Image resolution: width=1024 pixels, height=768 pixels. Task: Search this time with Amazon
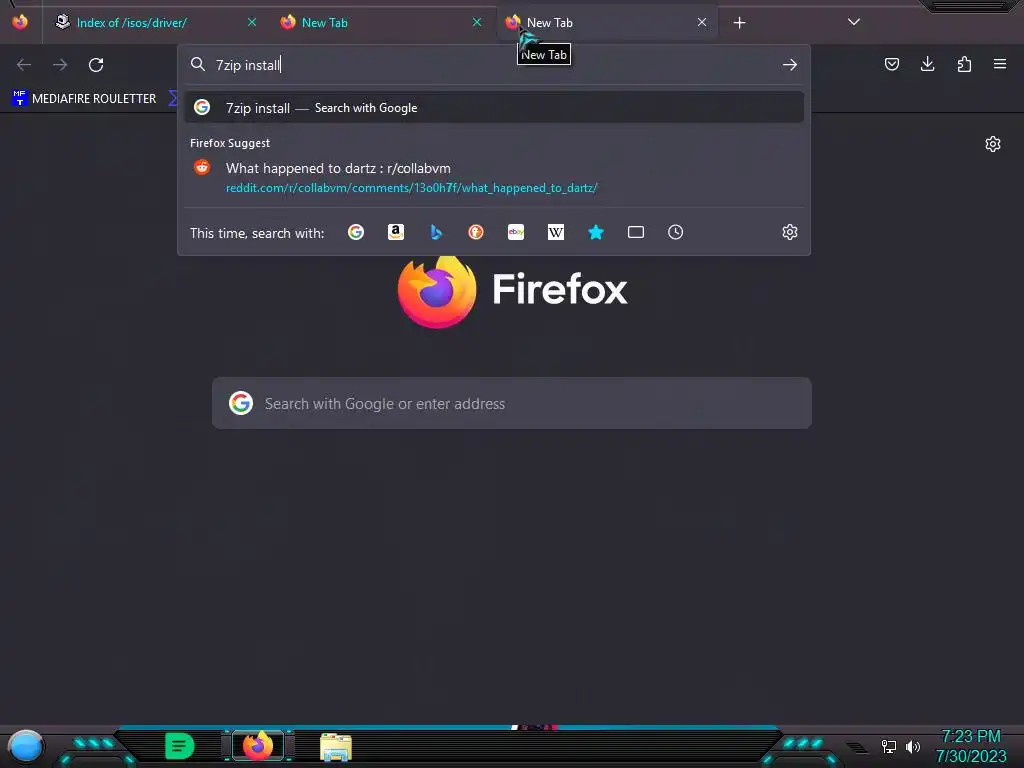tap(396, 232)
